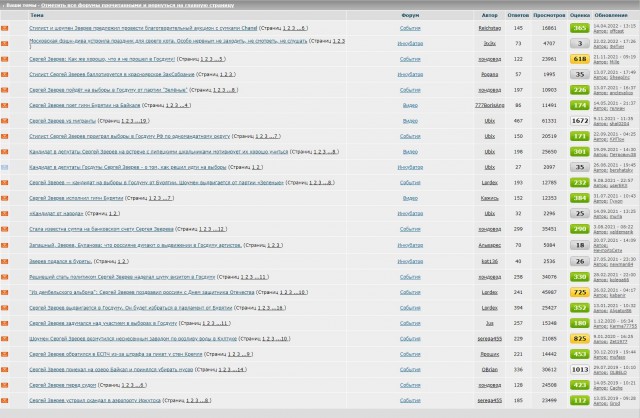Open author profile kot136
The image size is (640, 418).
click(x=489, y=261)
